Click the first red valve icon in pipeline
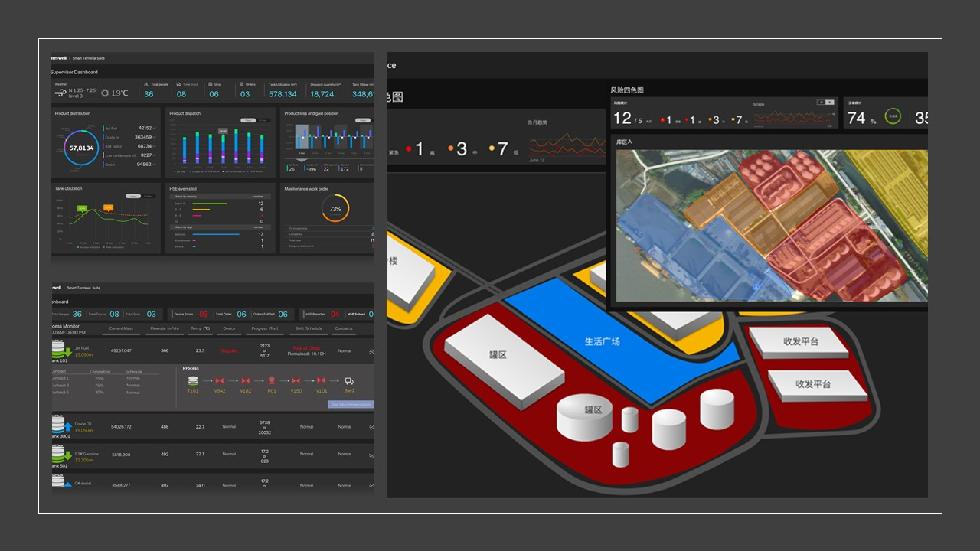This screenshot has width=980, height=551. 218,381
